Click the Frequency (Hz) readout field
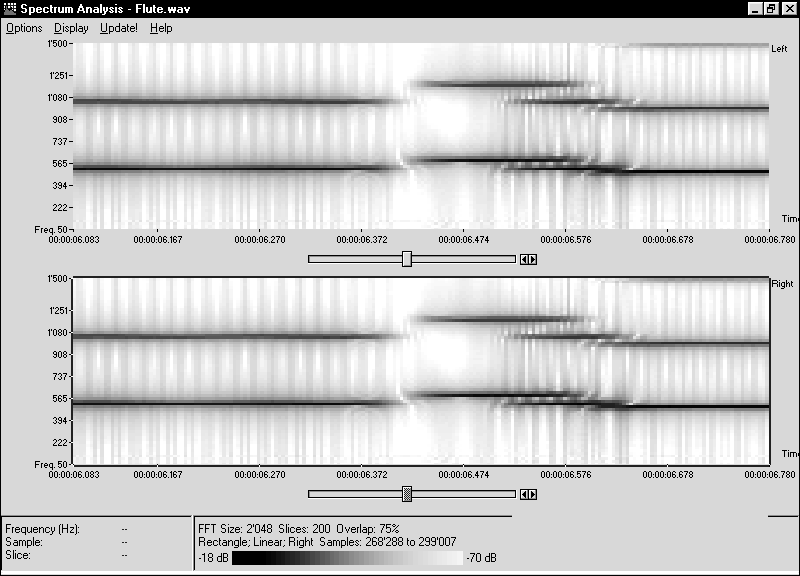The width and height of the screenshot is (800, 576). [x=124, y=529]
